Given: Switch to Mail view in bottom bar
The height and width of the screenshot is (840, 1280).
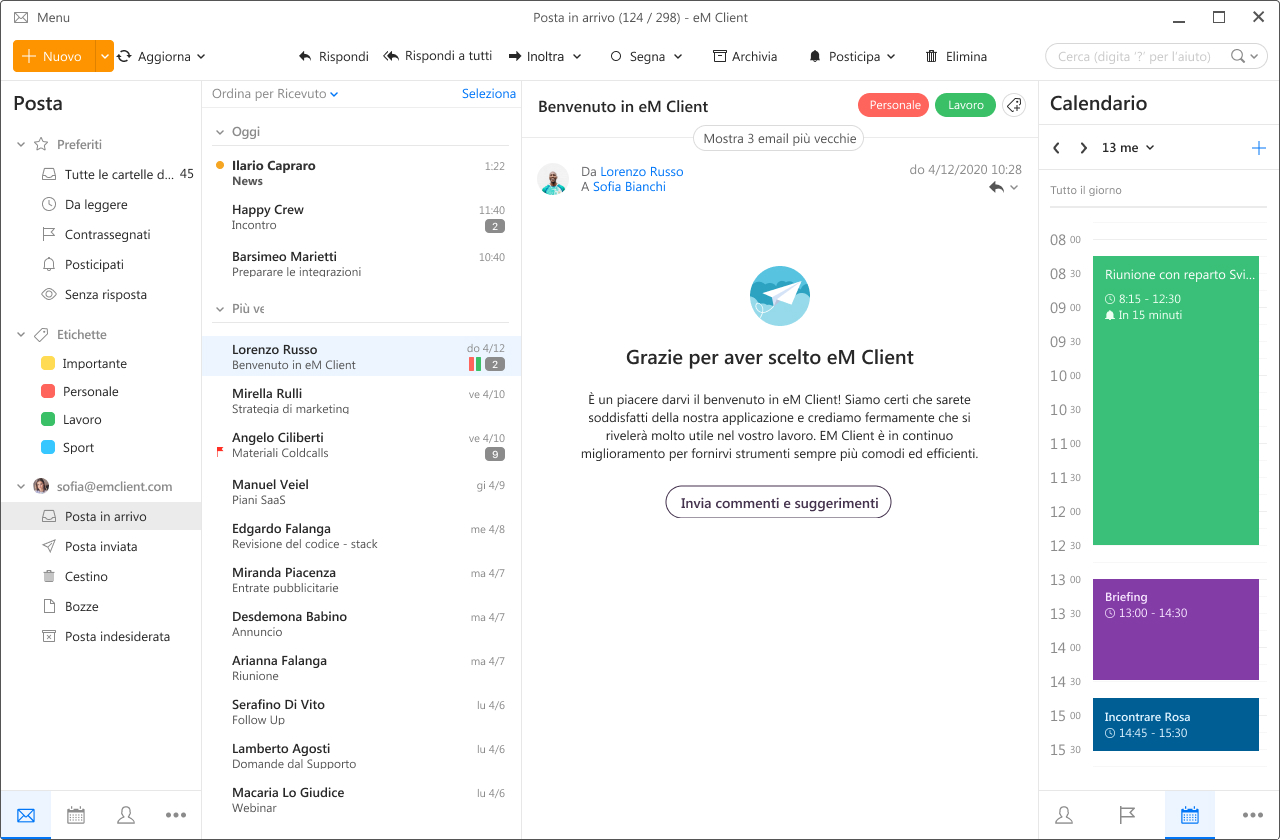Looking at the screenshot, I should click(26, 815).
